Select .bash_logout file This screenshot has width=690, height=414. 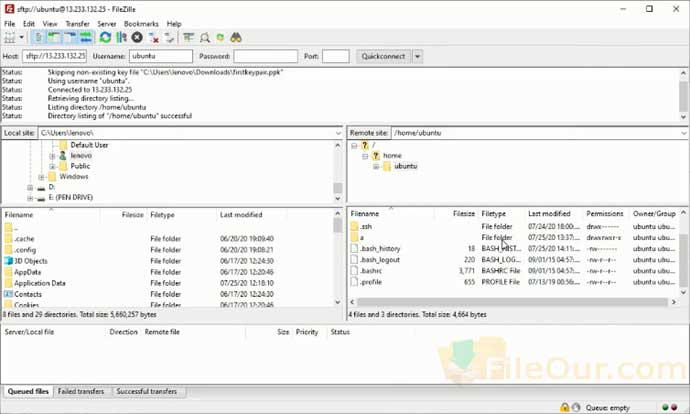380,260
